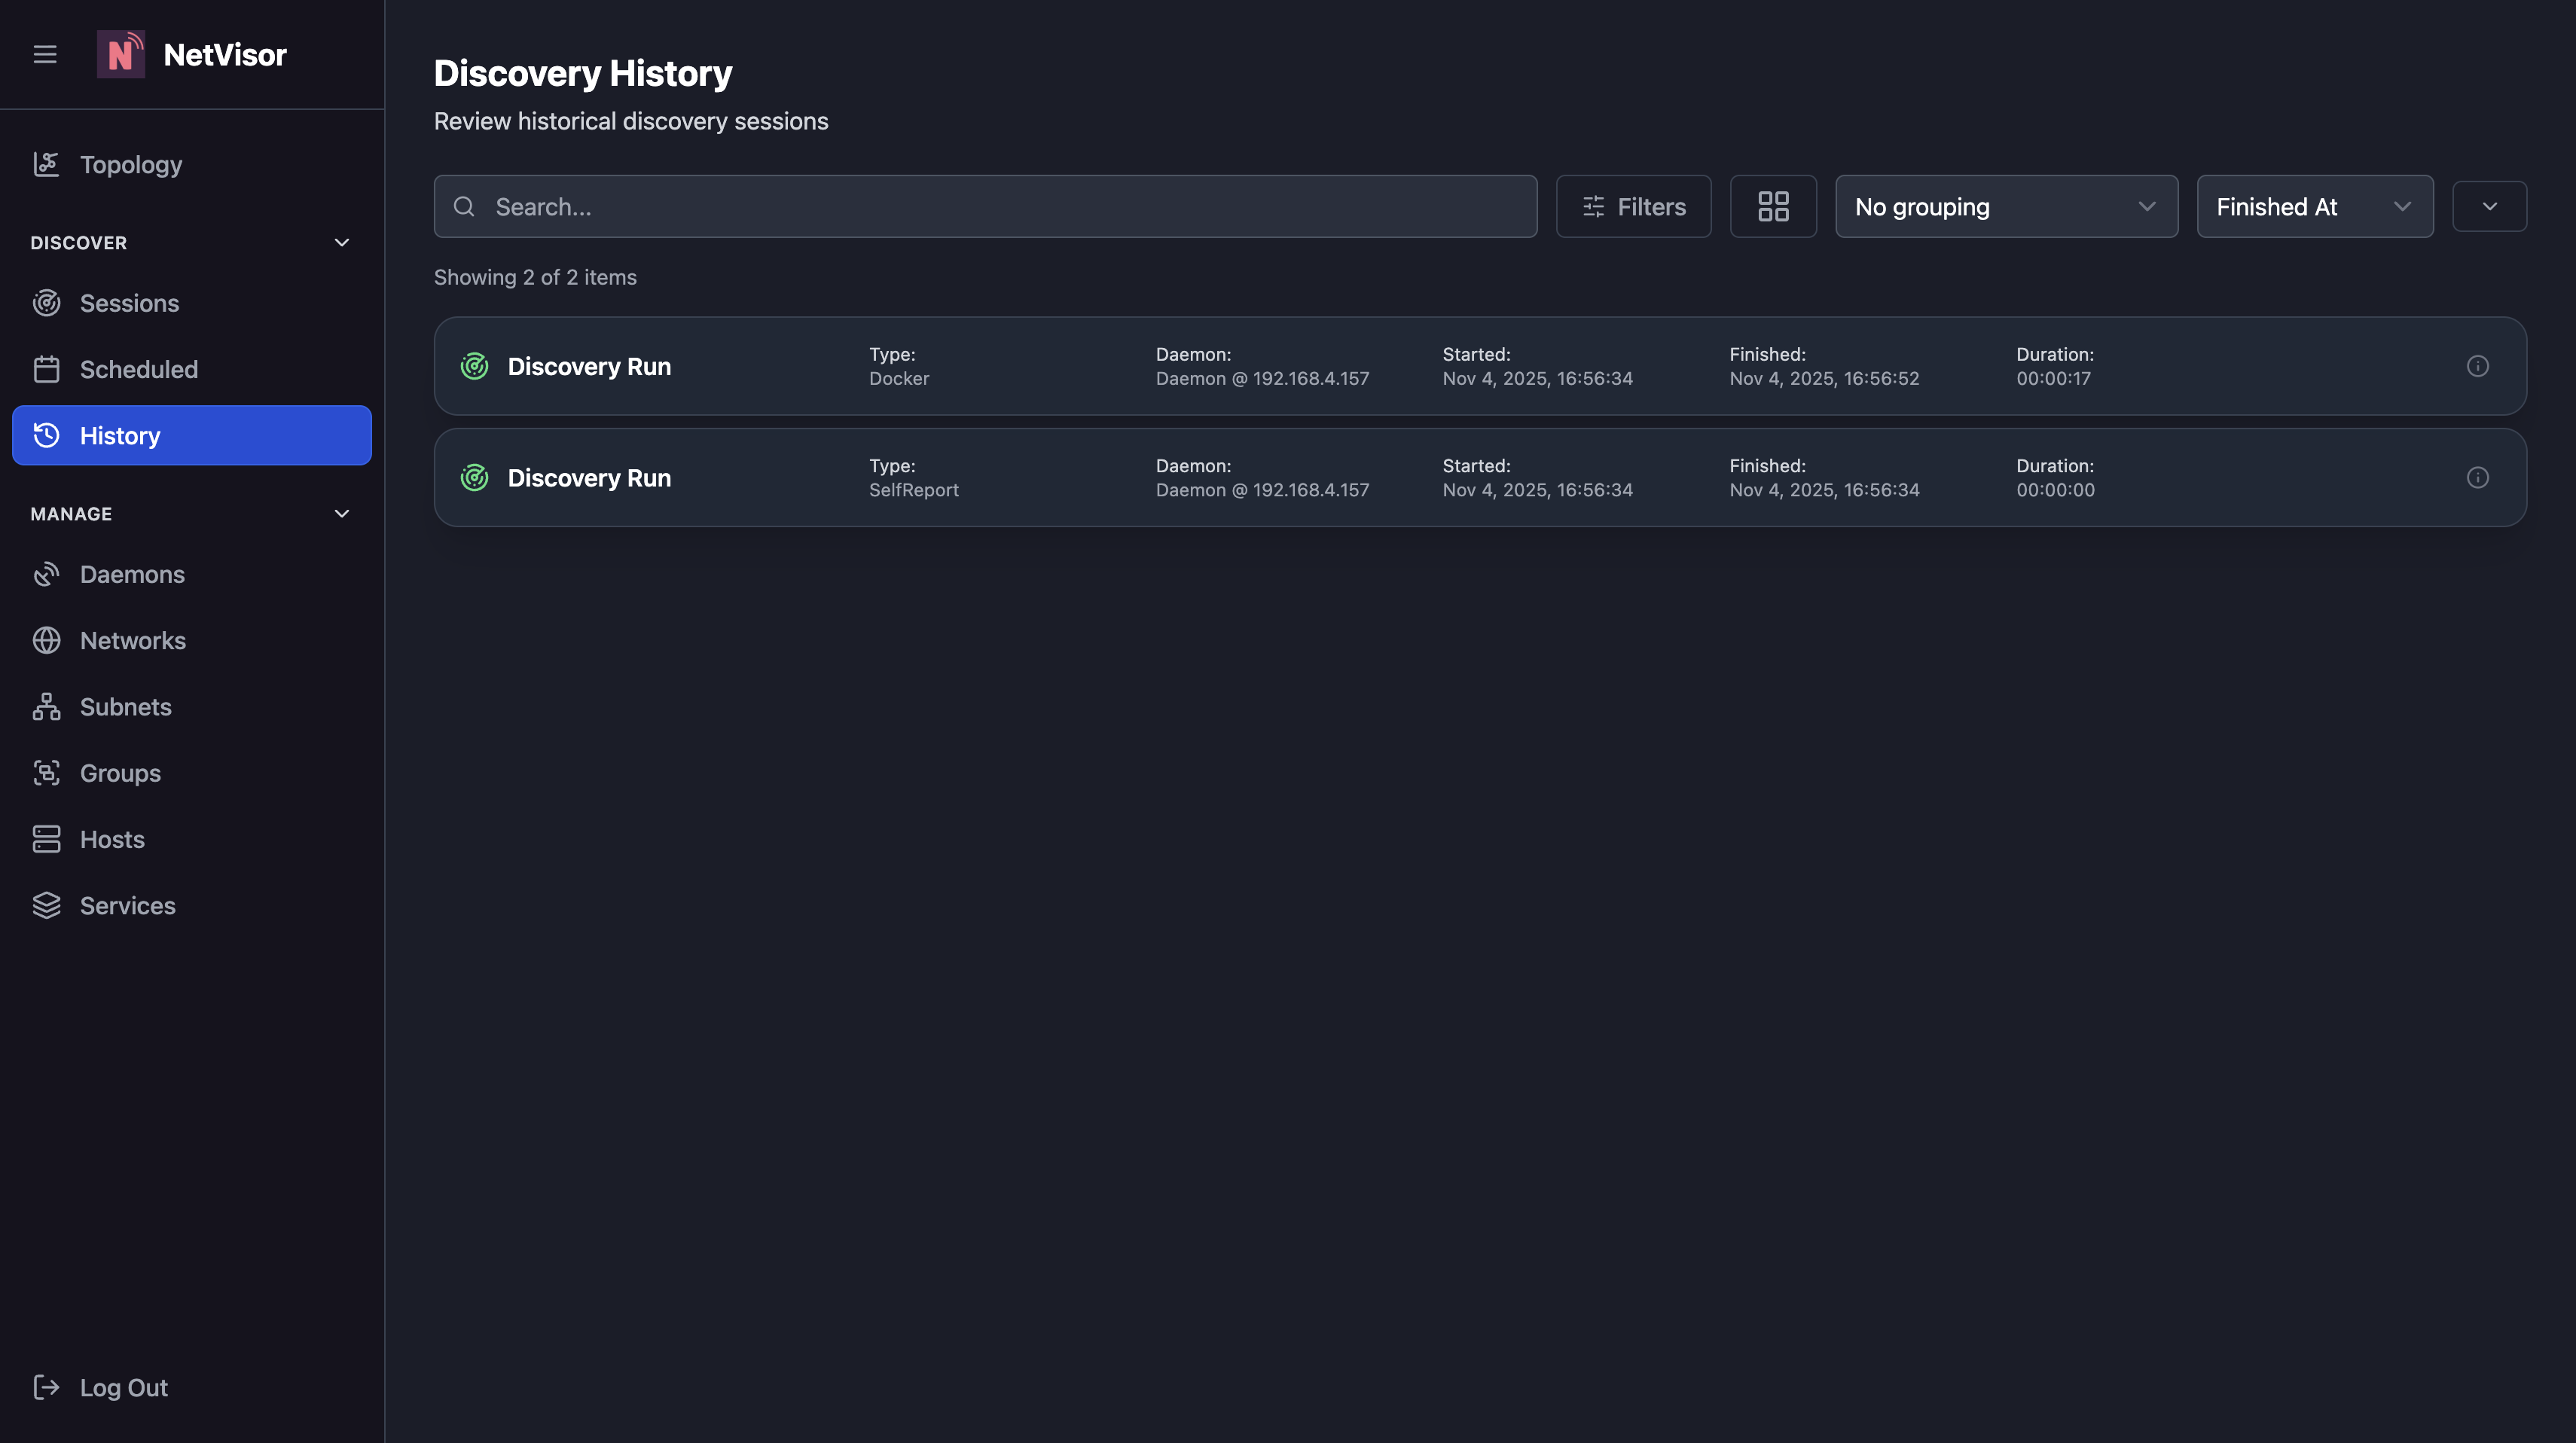This screenshot has width=2576, height=1443.
Task: Focus the Search input field
Action: click(x=985, y=206)
